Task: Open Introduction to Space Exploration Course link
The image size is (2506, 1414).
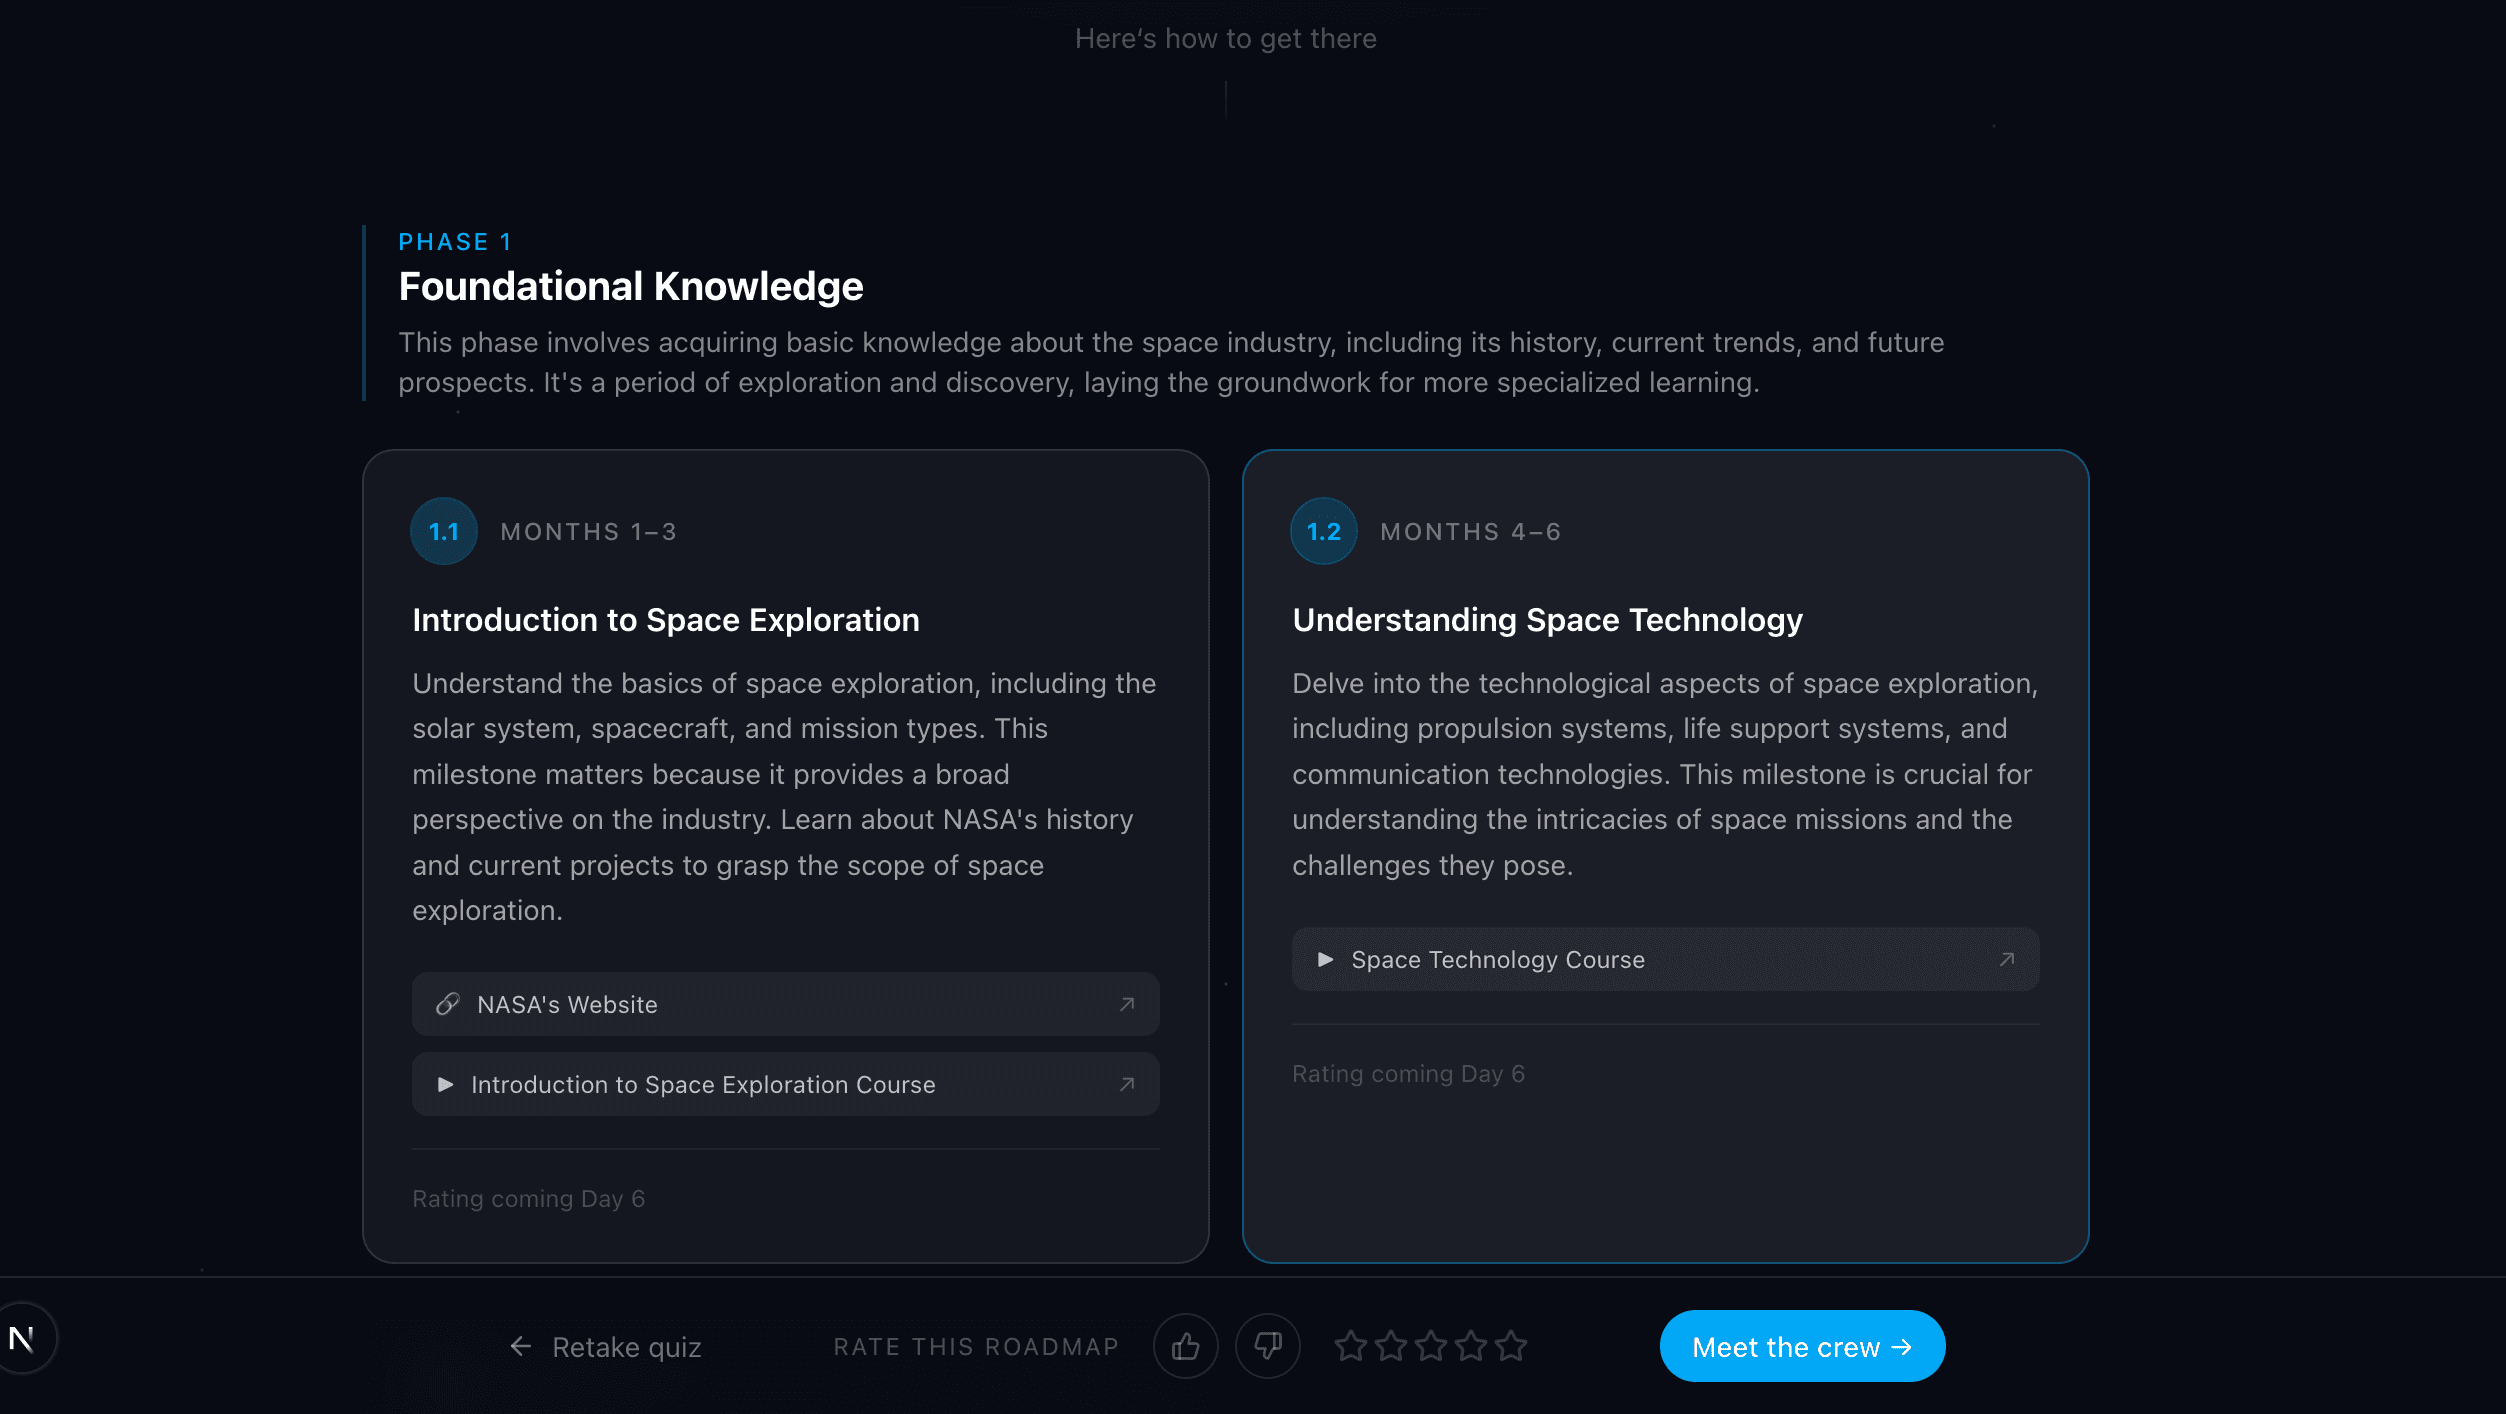Action: (786, 1084)
